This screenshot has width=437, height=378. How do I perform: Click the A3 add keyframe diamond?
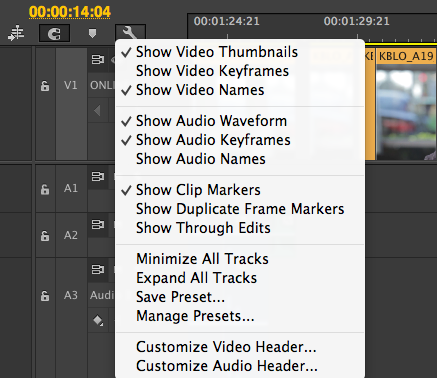coord(98,320)
